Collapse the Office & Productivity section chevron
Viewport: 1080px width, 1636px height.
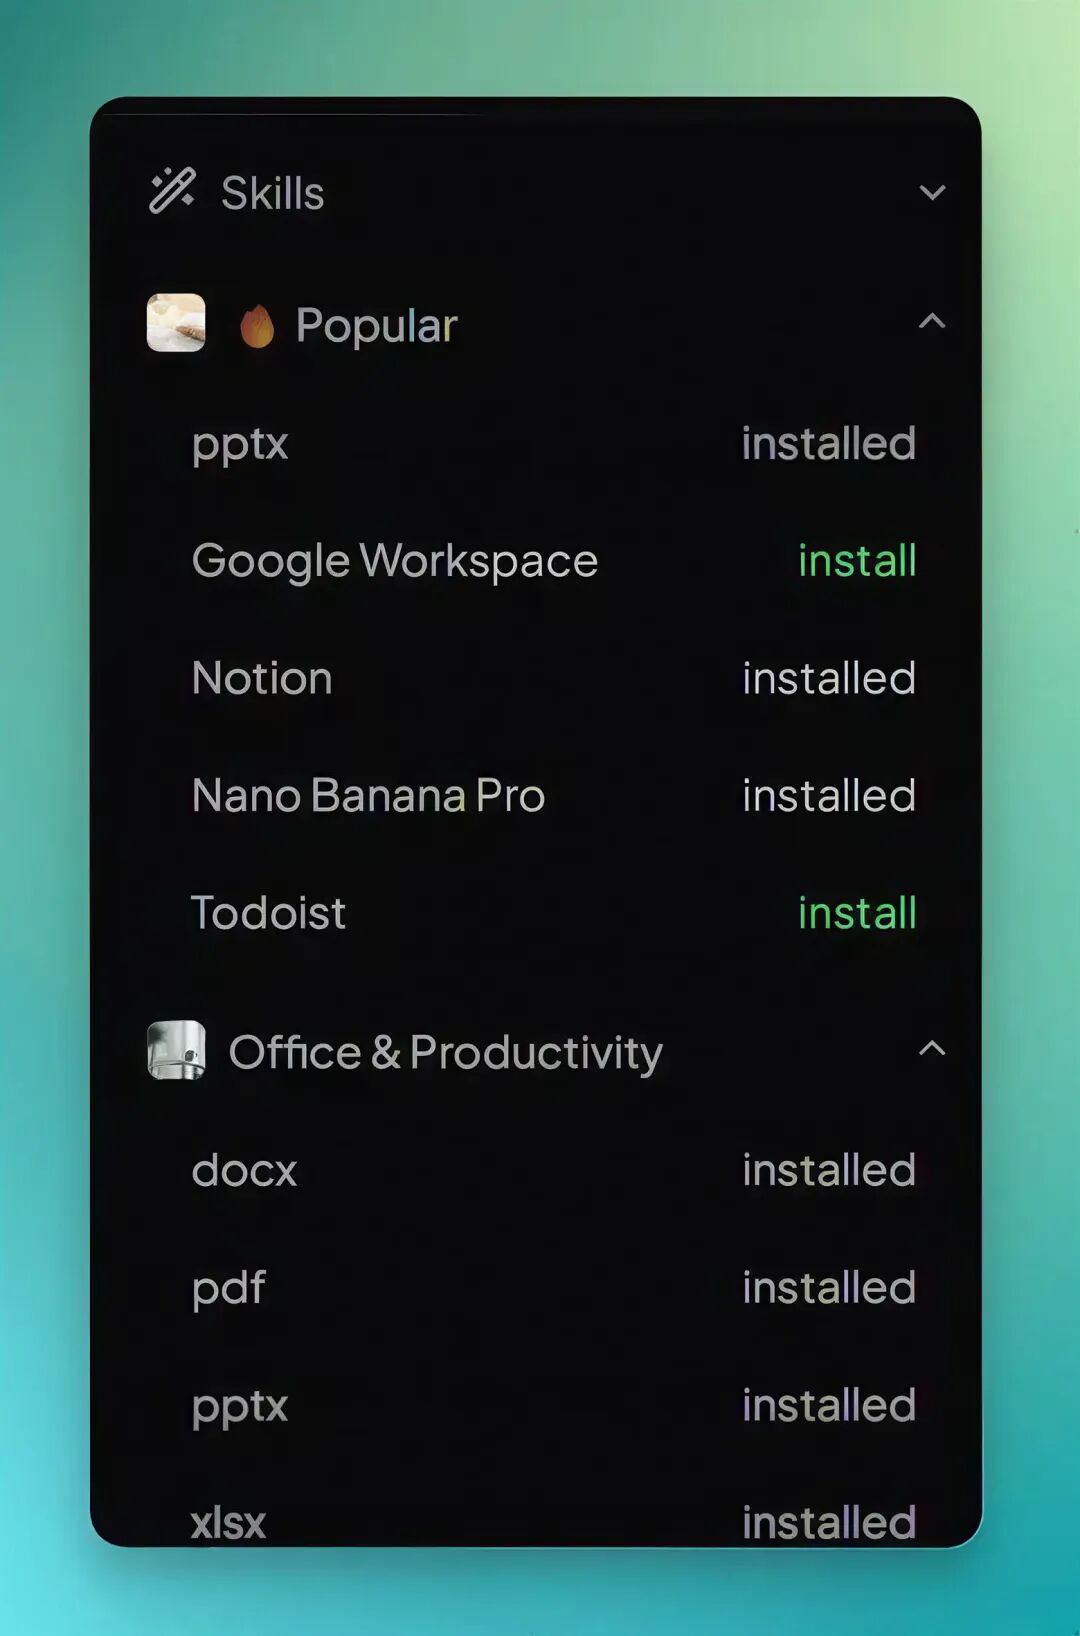[x=932, y=1048]
